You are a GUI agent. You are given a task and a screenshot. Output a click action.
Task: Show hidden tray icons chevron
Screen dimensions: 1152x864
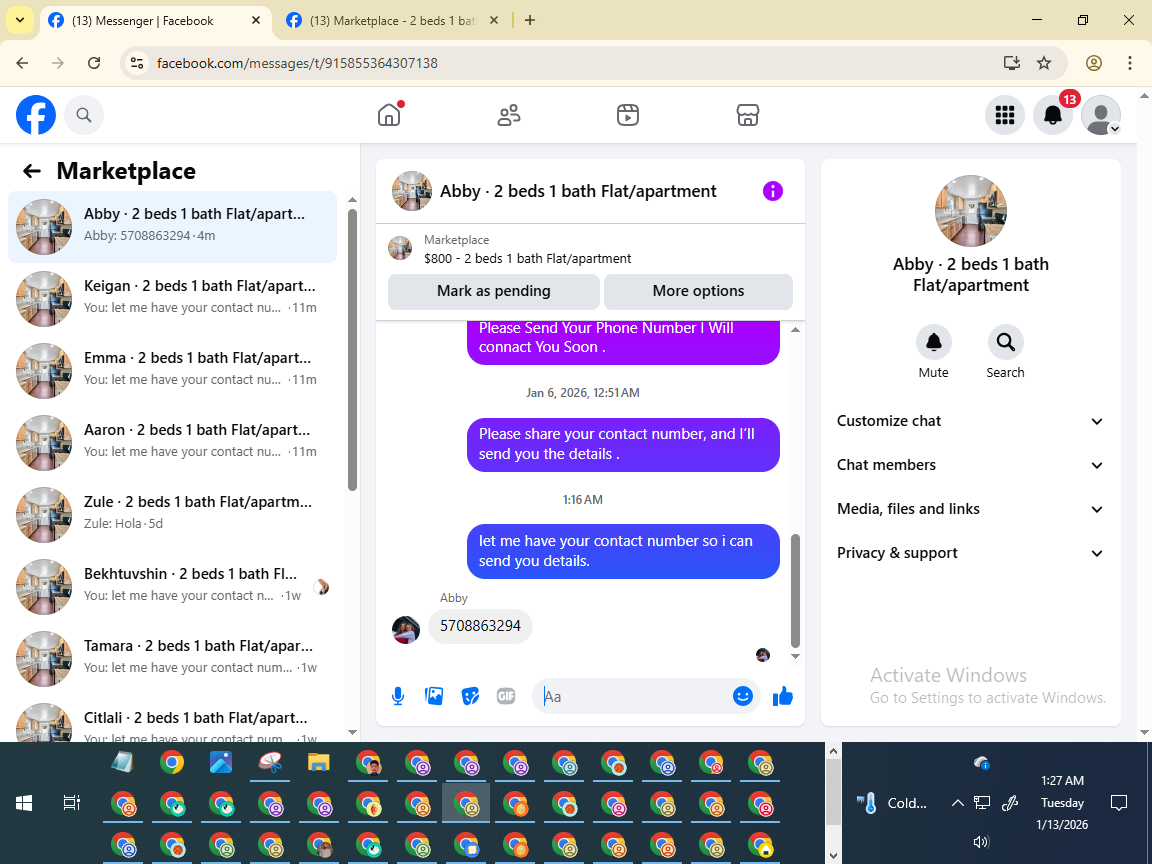(957, 803)
